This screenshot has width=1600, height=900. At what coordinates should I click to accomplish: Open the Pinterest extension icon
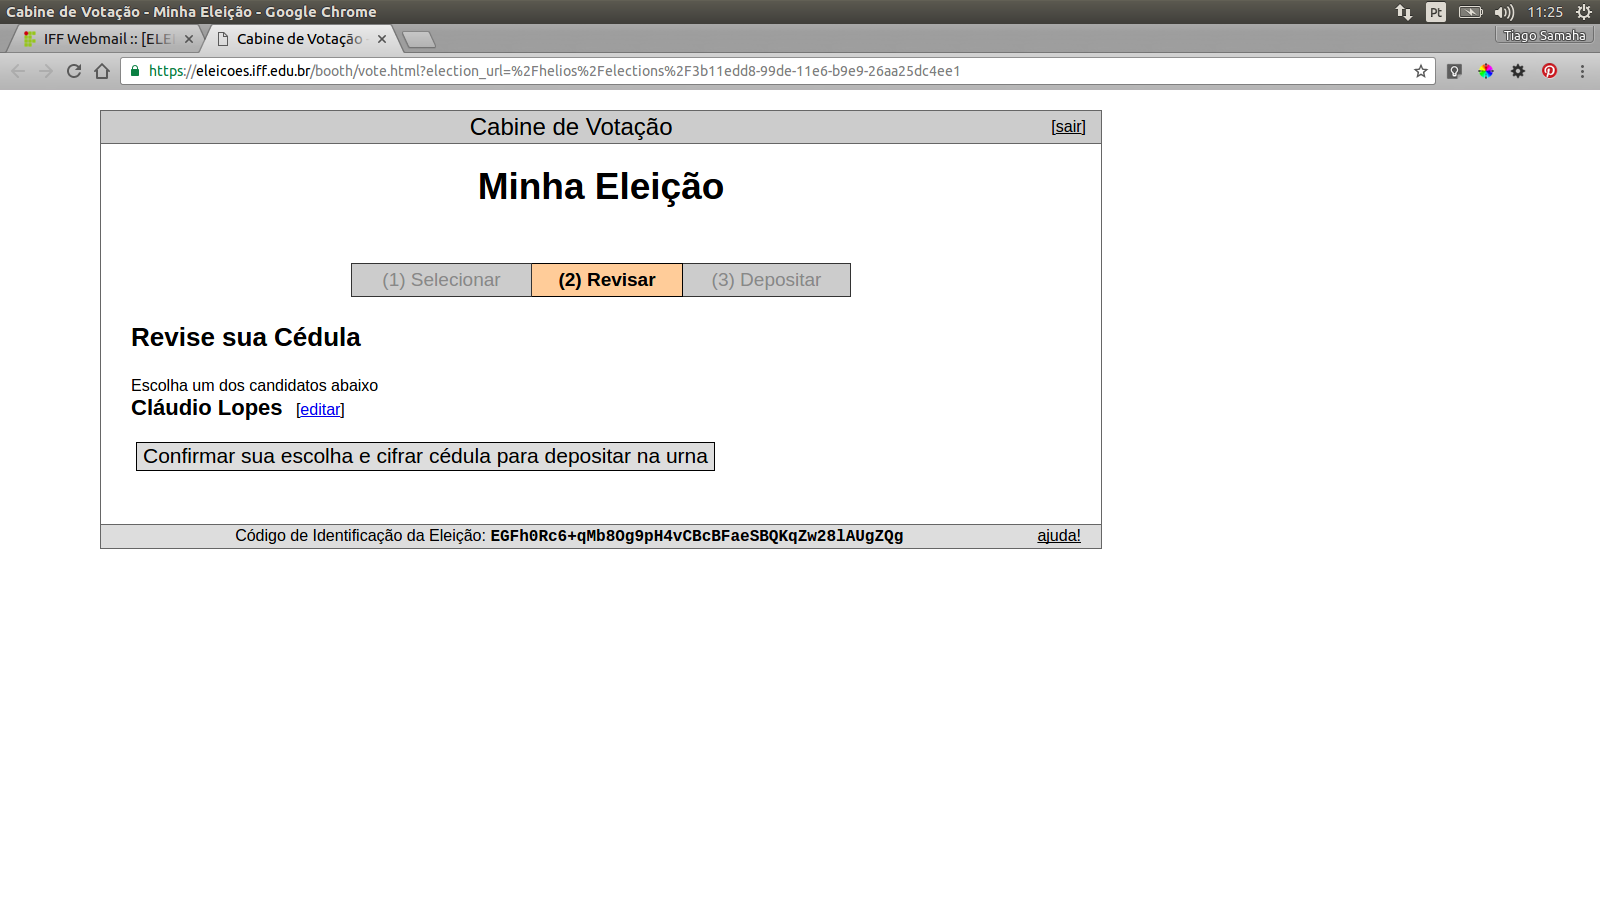coord(1550,71)
